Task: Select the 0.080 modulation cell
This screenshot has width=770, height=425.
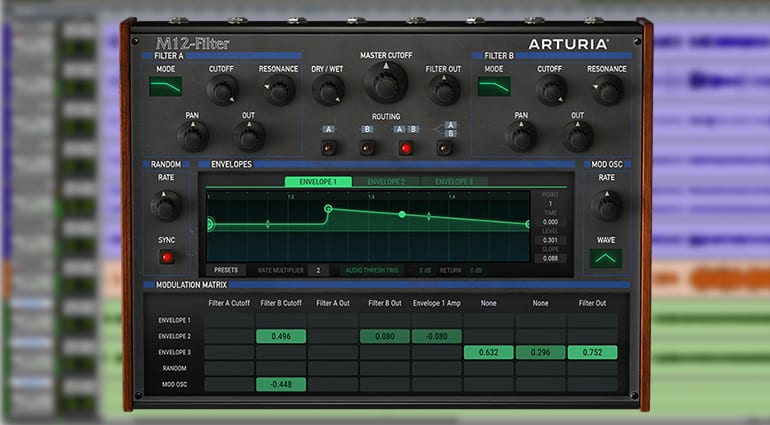Action: pyautogui.click(x=385, y=337)
